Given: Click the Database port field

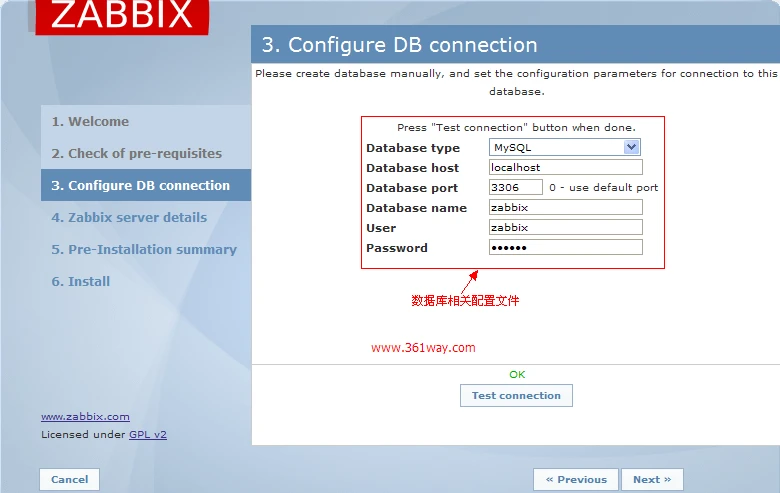Looking at the screenshot, I should [515, 187].
